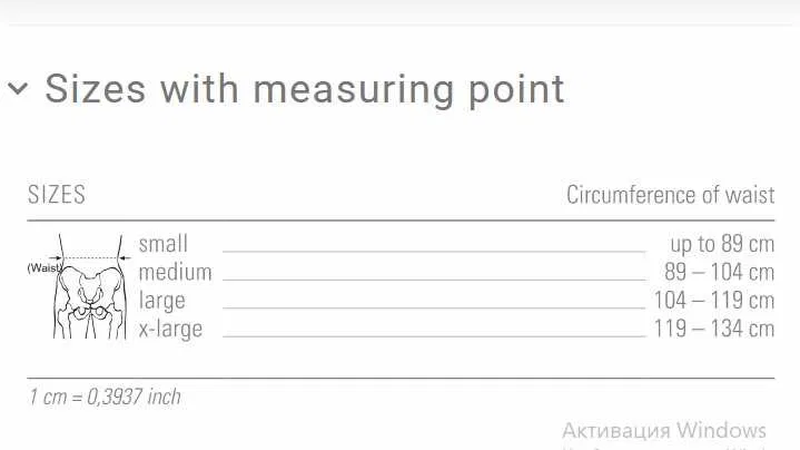Select the 'small' size label
800x450 pixels.
[x=163, y=244]
